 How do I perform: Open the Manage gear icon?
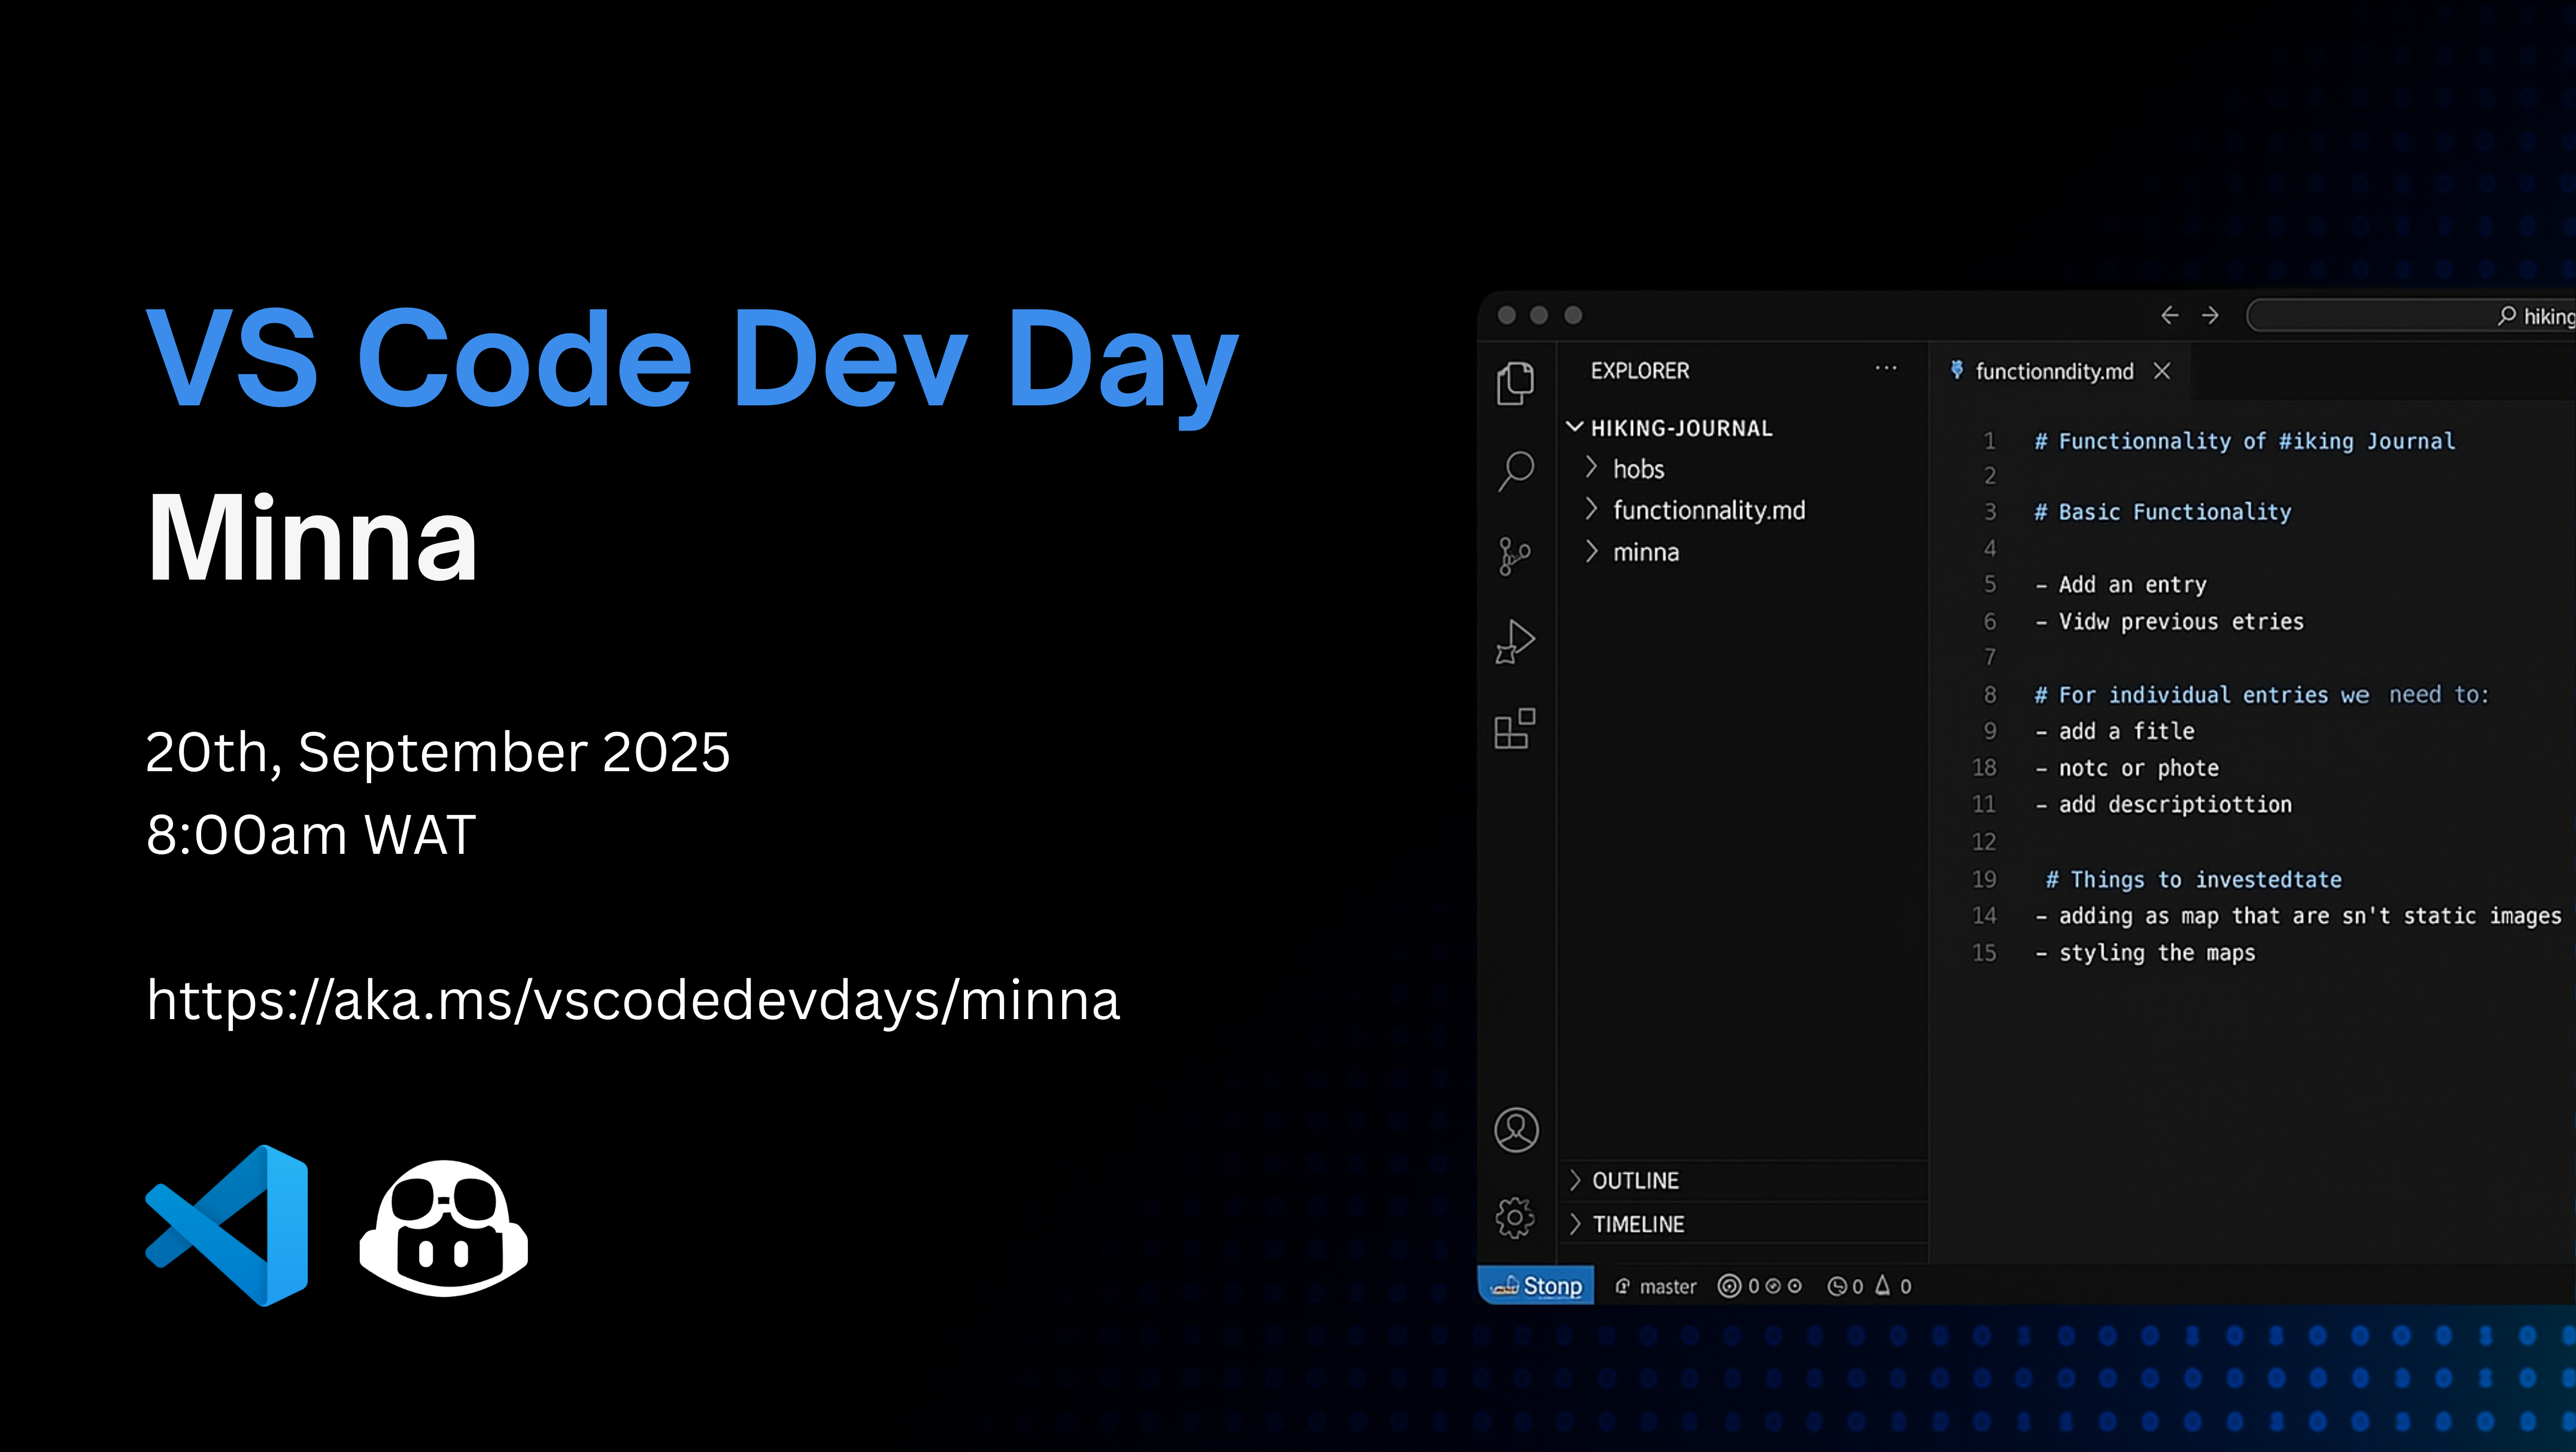pos(1515,1217)
